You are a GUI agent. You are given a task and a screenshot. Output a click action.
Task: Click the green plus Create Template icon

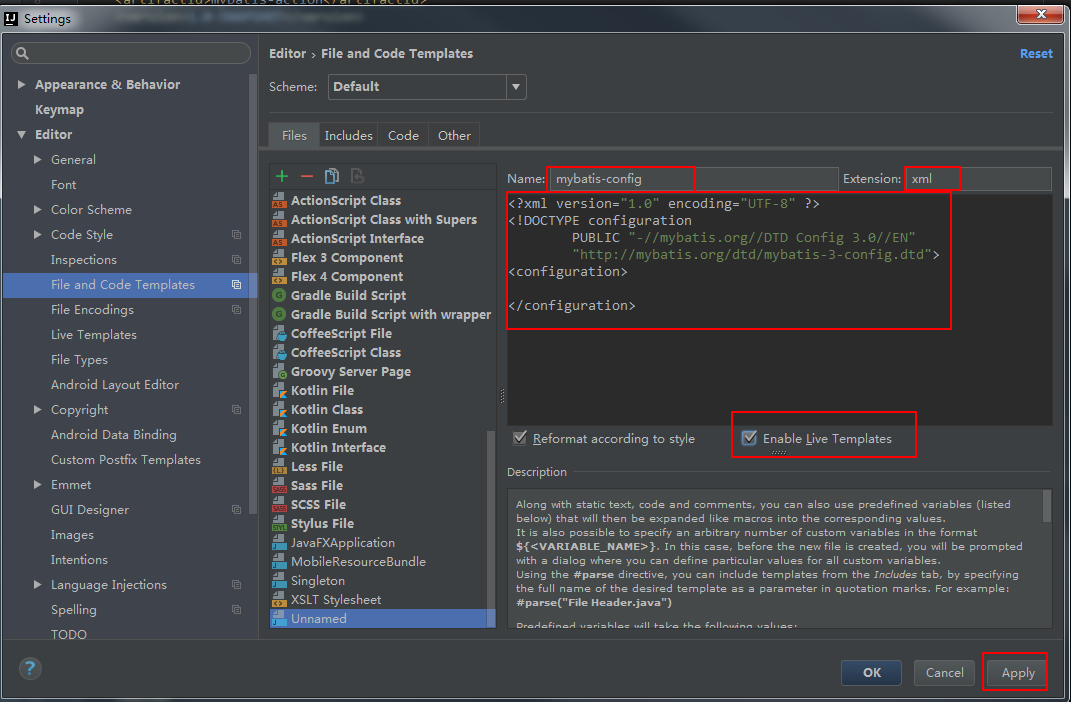coord(281,176)
